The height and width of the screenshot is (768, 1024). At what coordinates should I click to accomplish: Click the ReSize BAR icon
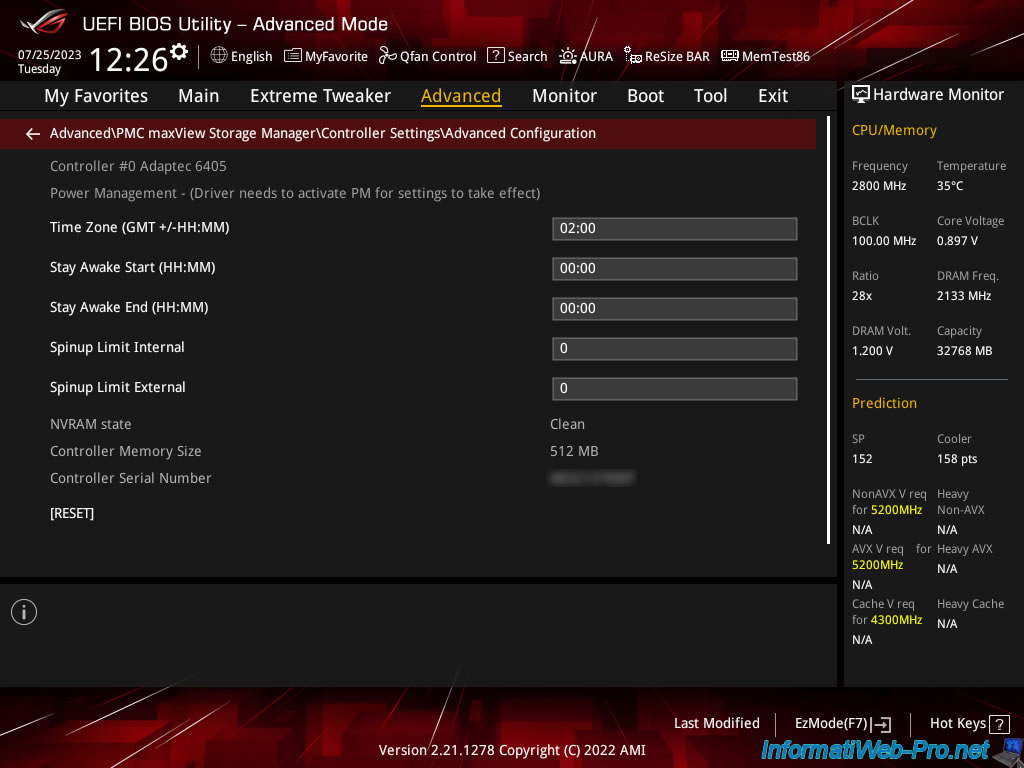click(x=633, y=56)
